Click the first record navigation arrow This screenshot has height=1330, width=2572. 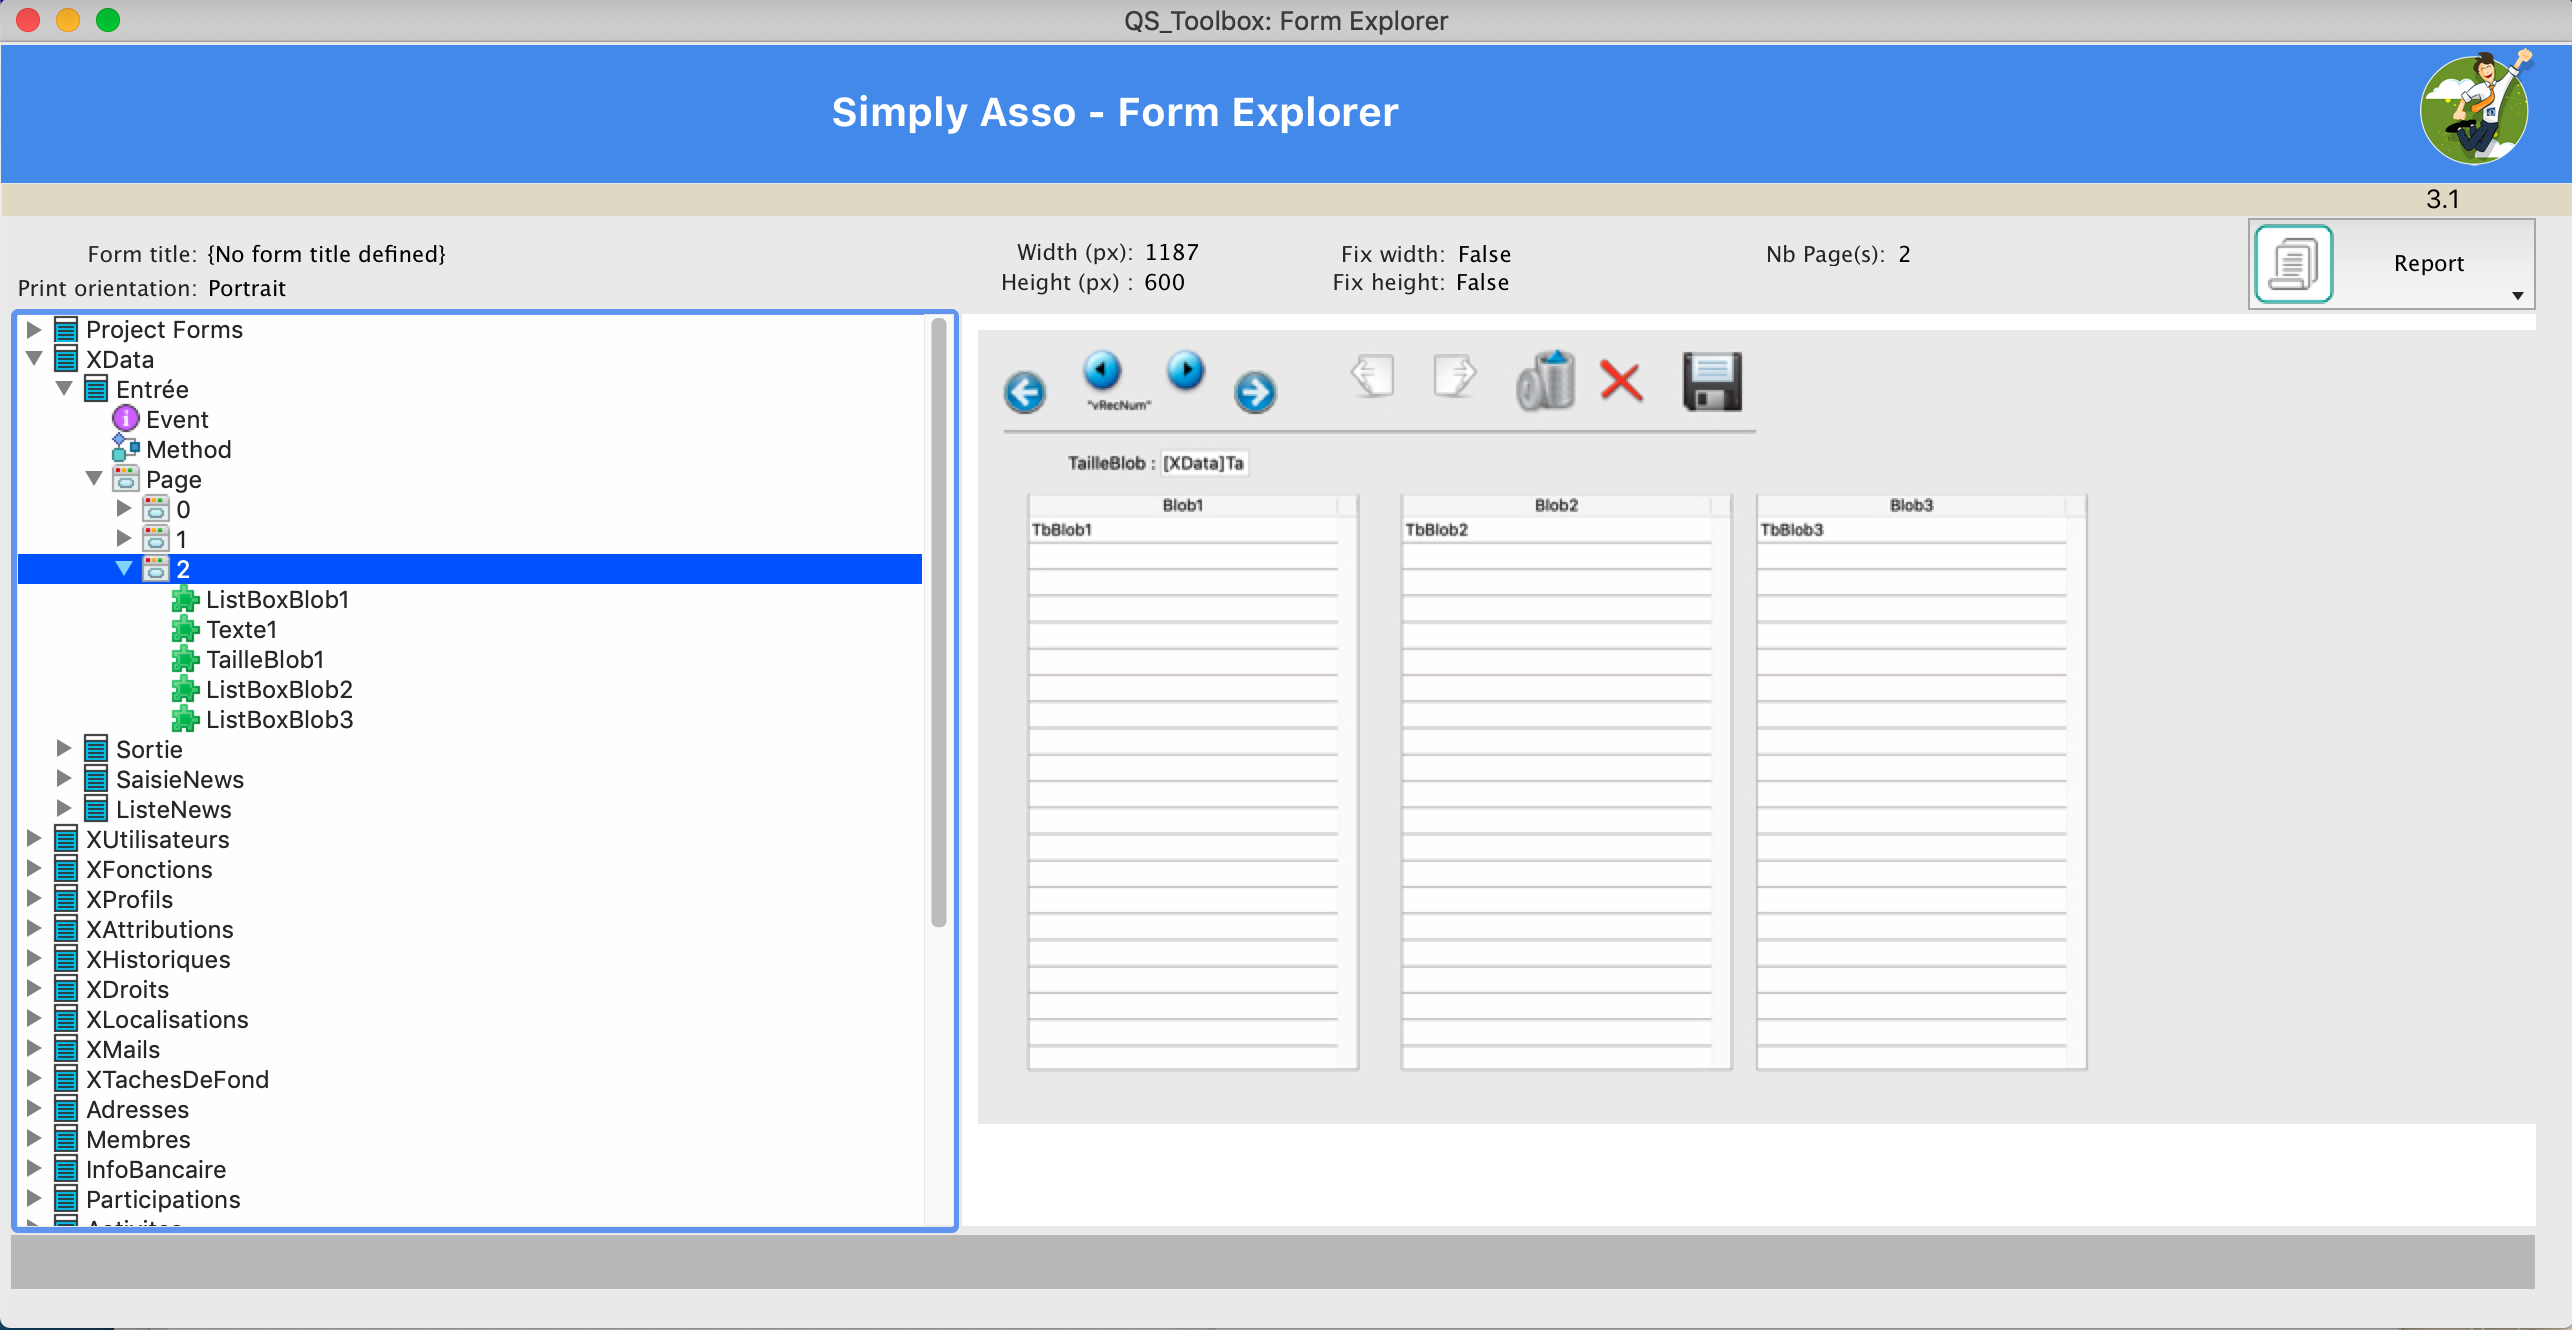(x=1024, y=392)
